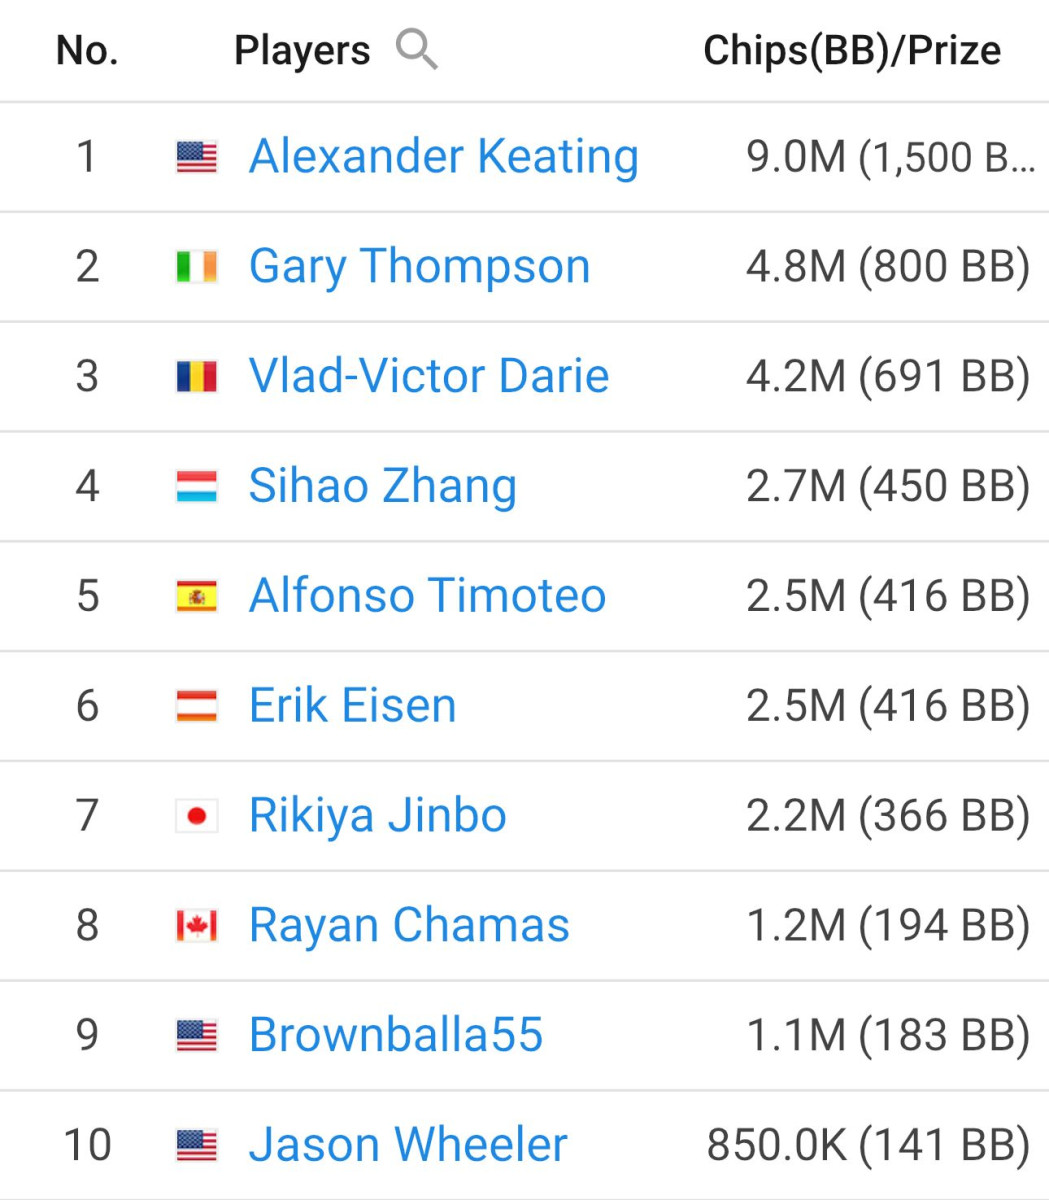1049x1200 pixels.
Task: Click the Luxembourg flag beside Sihao Zhang
Action: point(196,487)
